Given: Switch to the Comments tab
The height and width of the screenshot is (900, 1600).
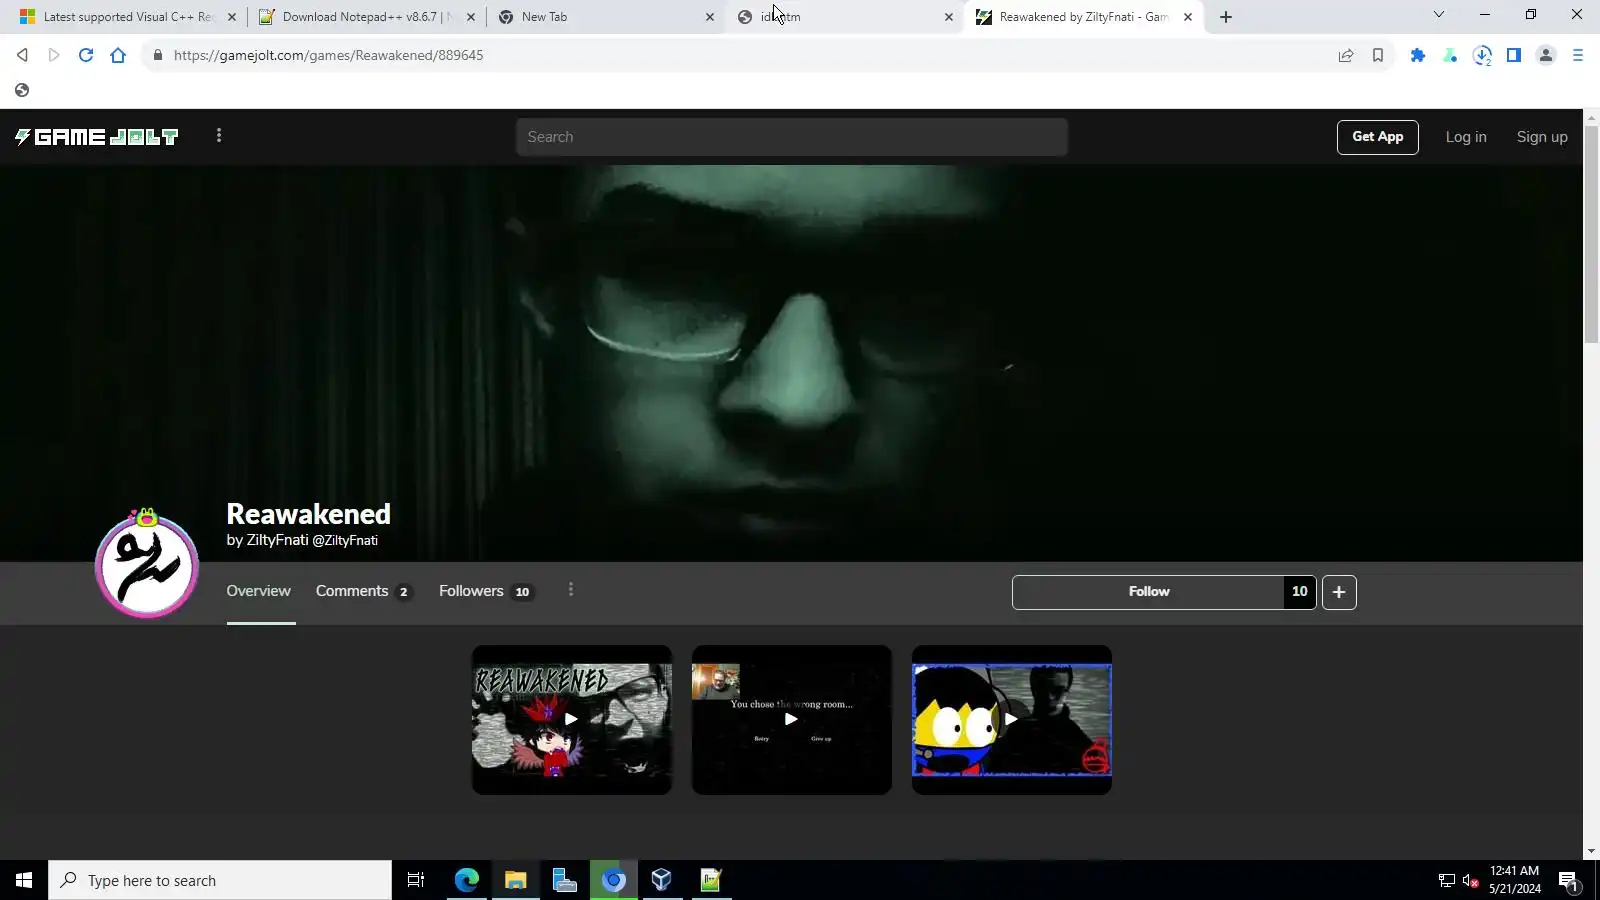Looking at the screenshot, I should tap(364, 591).
